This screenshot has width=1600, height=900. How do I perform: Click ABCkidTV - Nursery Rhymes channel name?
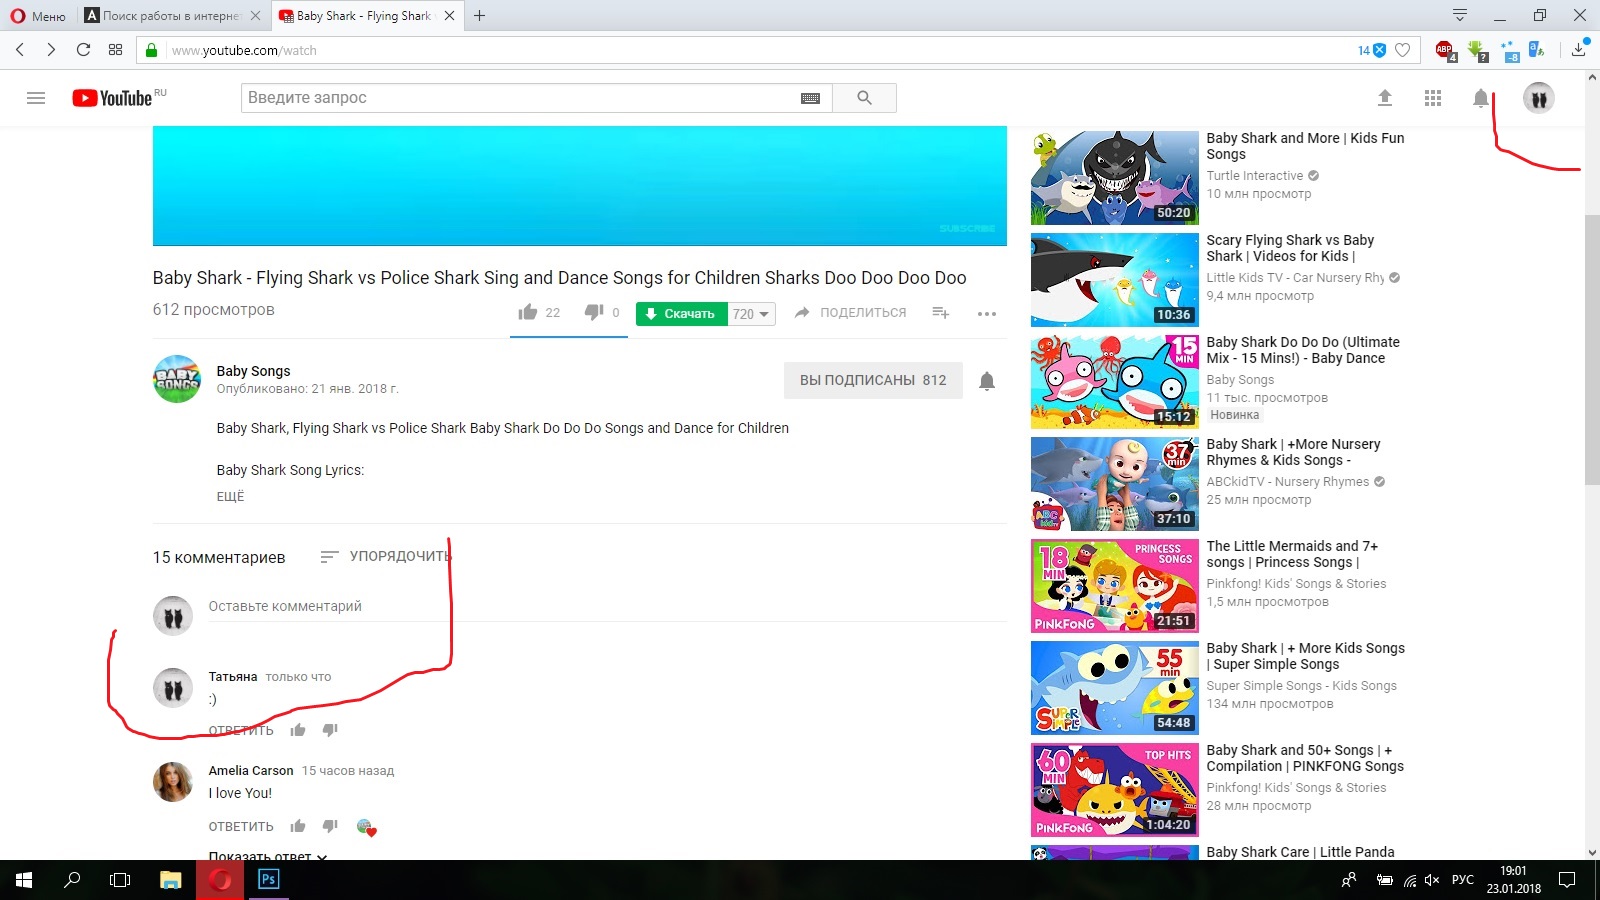(1287, 482)
